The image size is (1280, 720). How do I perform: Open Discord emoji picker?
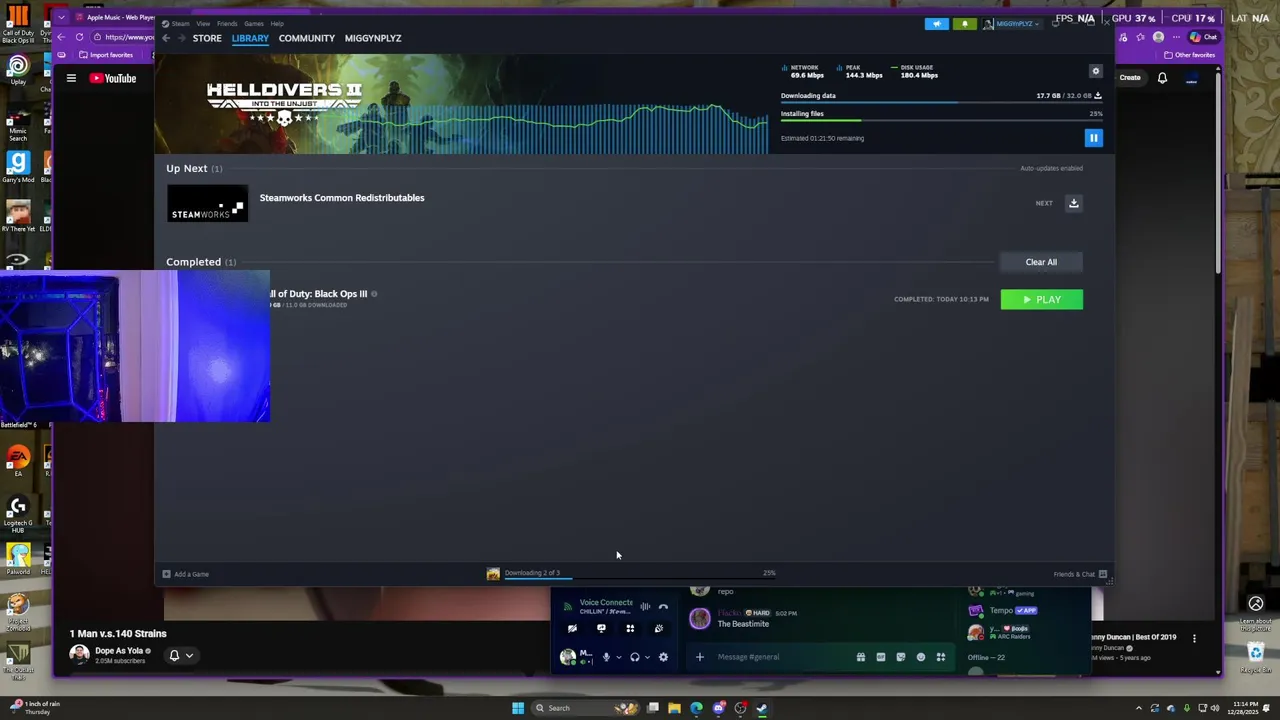tap(921, 657)
